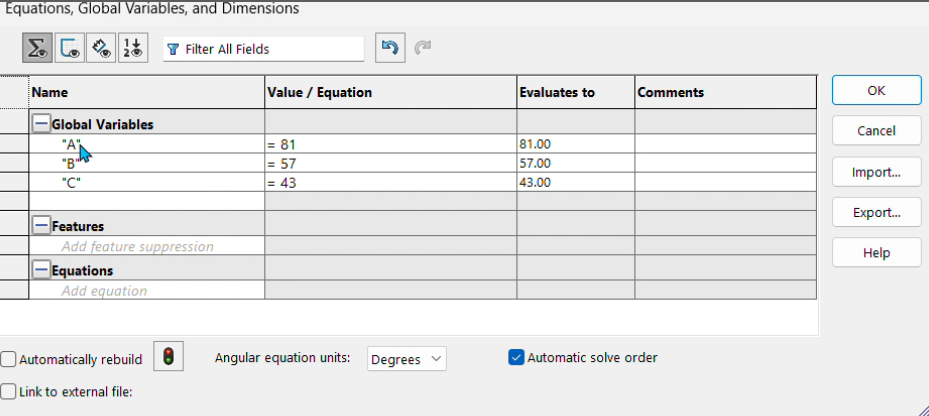
Task: Enable Link to external file checkbox
Action: (x=9, y=392)
